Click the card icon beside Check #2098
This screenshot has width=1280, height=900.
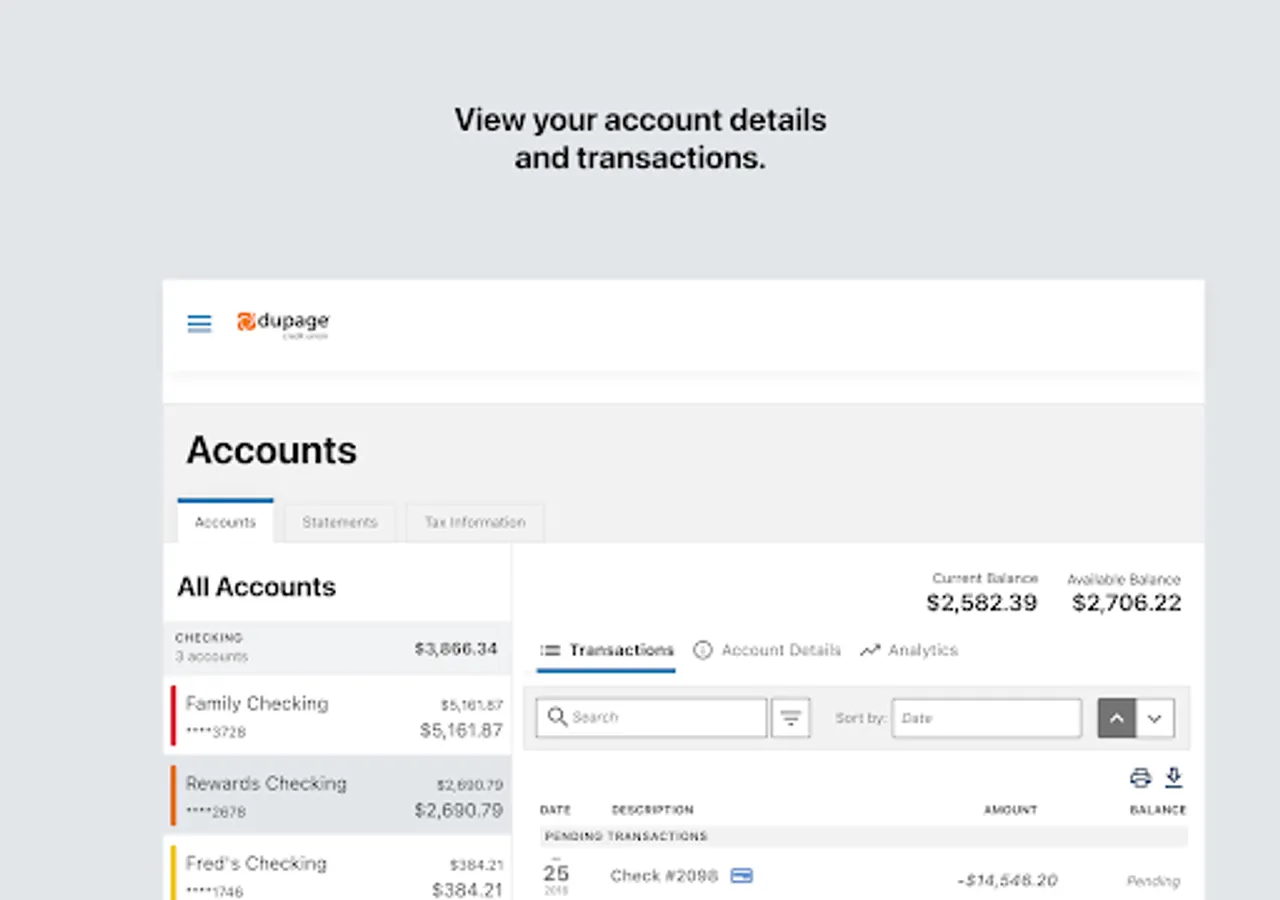741,875
